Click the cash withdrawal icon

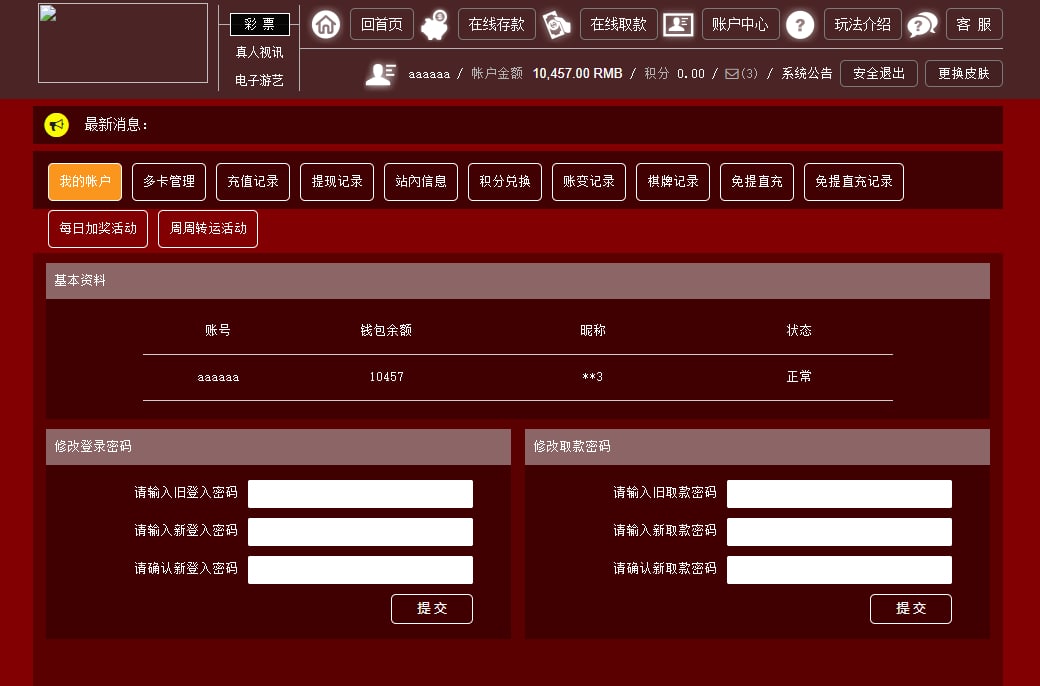[x=557, y=25]
